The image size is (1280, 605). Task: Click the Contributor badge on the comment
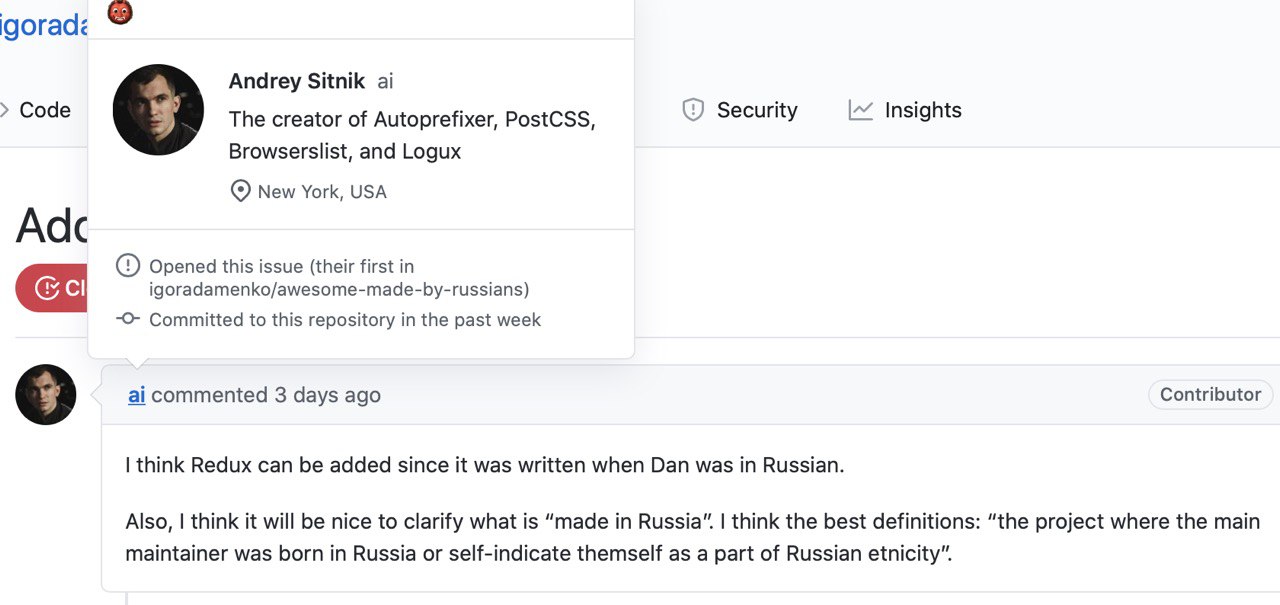pyautogui.click(x=1210, y=394)
